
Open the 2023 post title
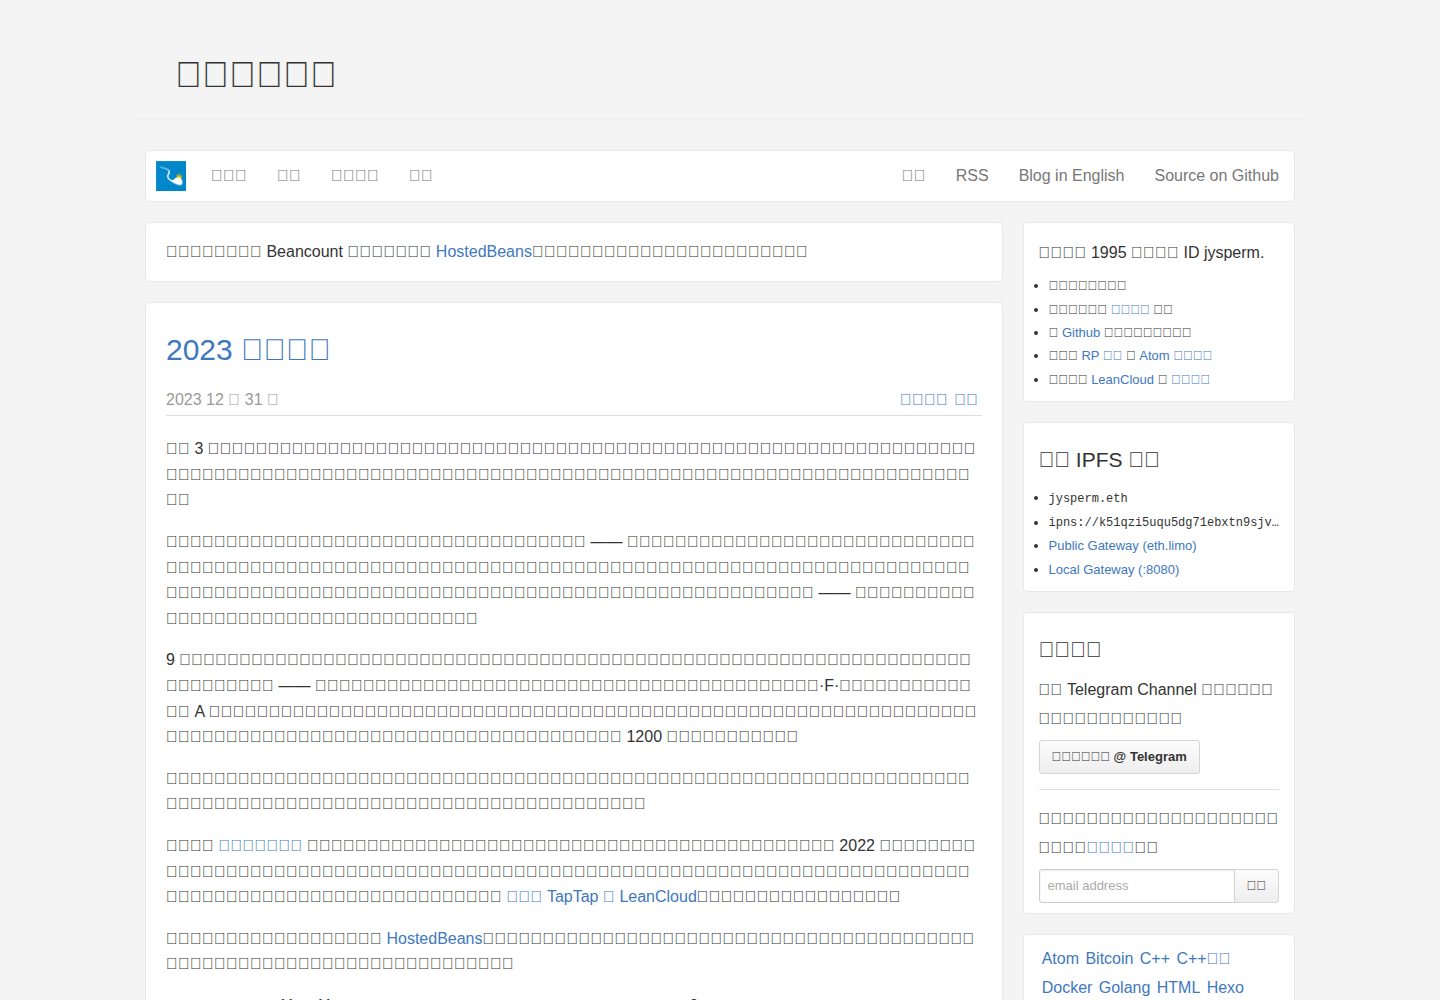(248, 350)
